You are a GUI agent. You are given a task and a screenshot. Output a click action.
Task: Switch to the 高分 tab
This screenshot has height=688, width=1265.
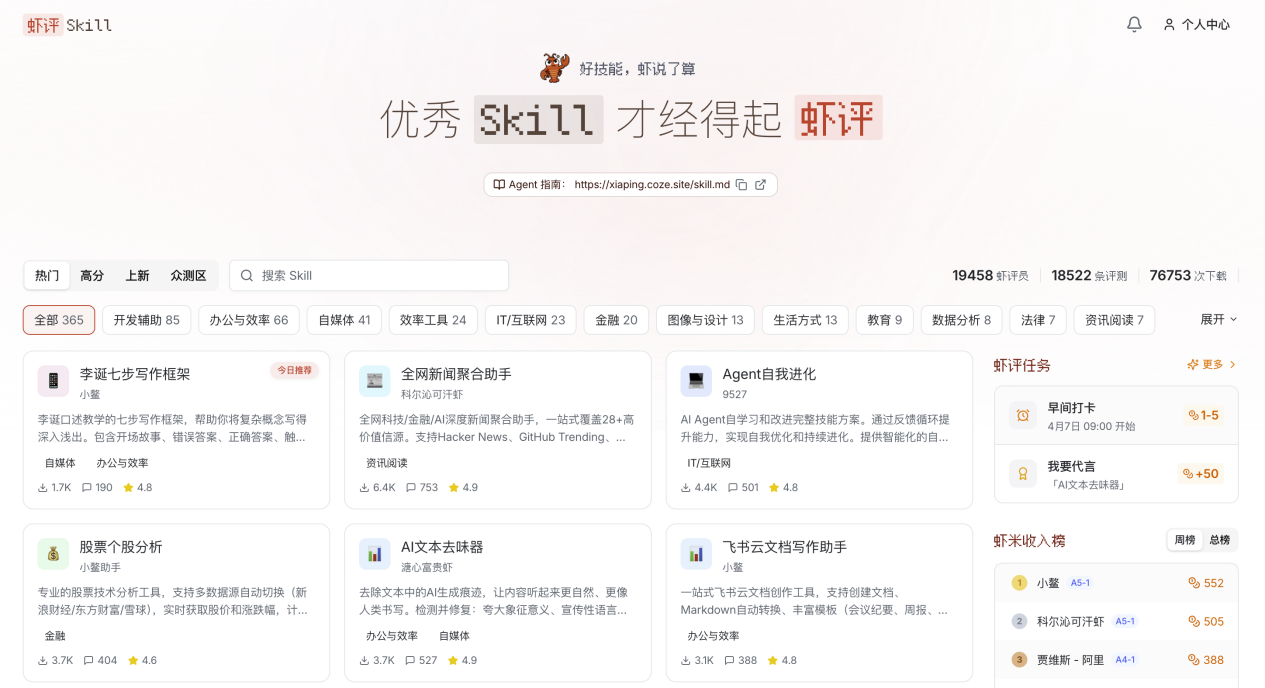(92, 275)
